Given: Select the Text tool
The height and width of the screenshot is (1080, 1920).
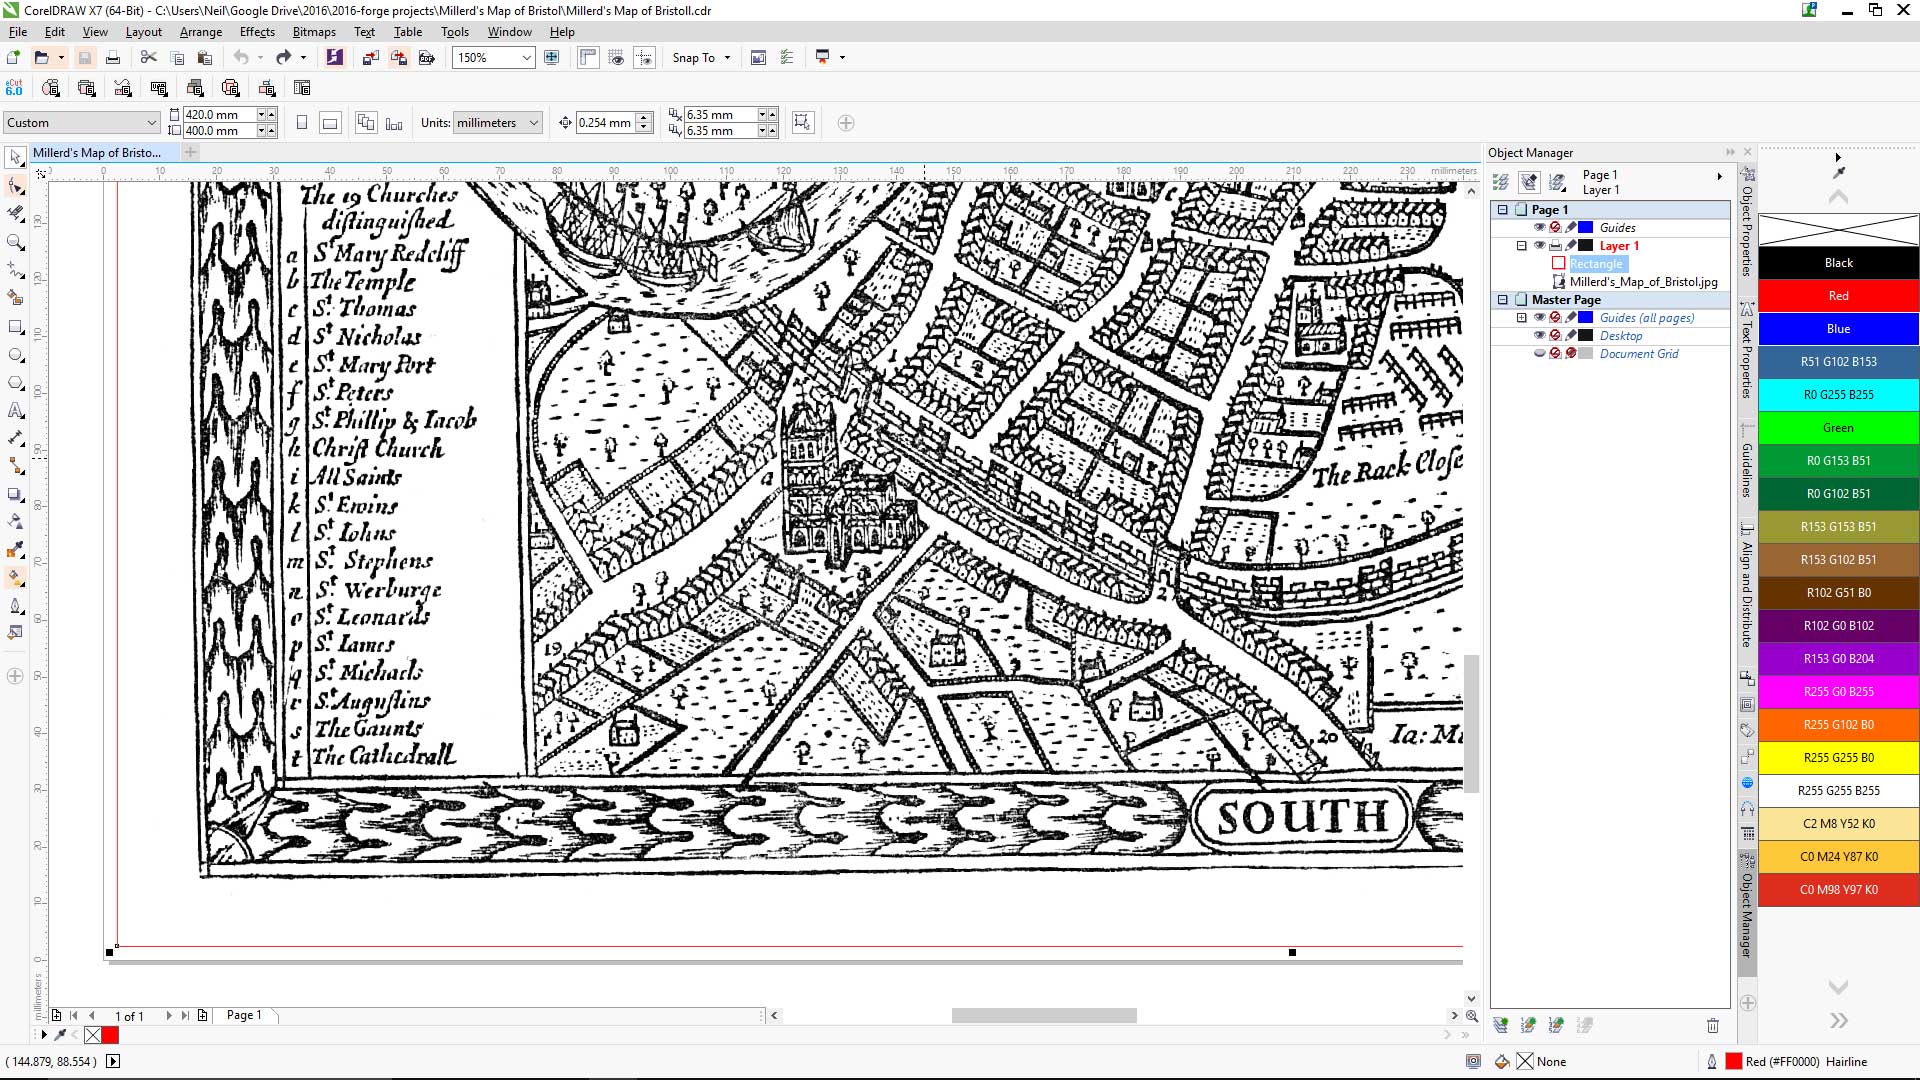Looking at the screenshot, I should 15,411.
